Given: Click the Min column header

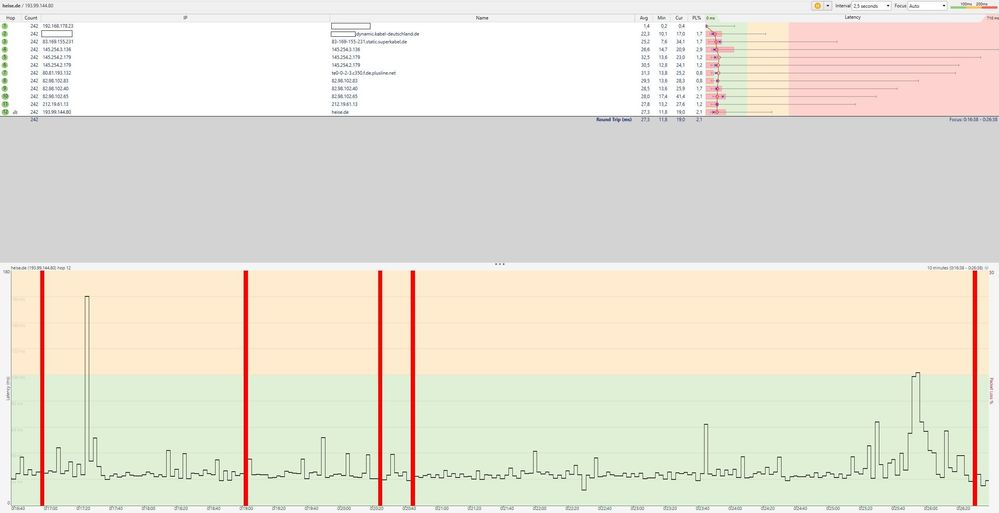Looking at the screenshot, I should tap(663, 18).
